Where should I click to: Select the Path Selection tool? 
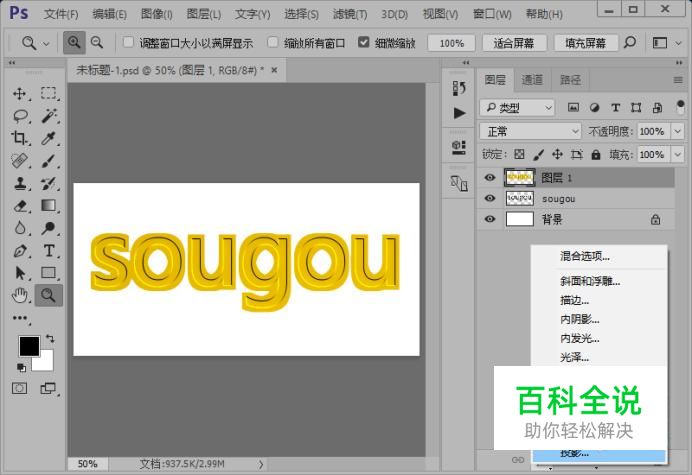pos(19,273)
